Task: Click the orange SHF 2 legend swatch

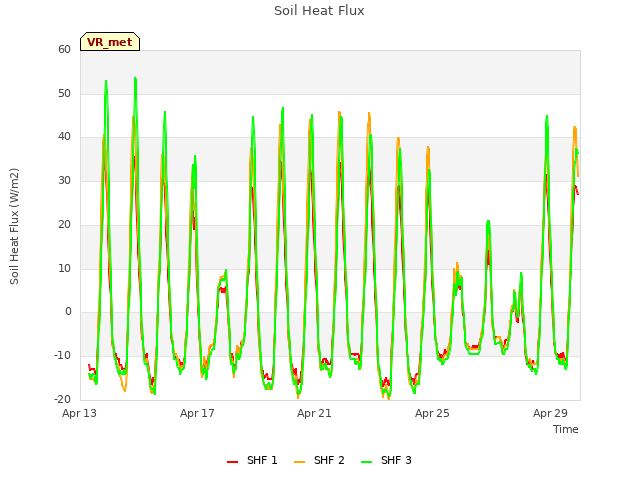Action: 299,462
